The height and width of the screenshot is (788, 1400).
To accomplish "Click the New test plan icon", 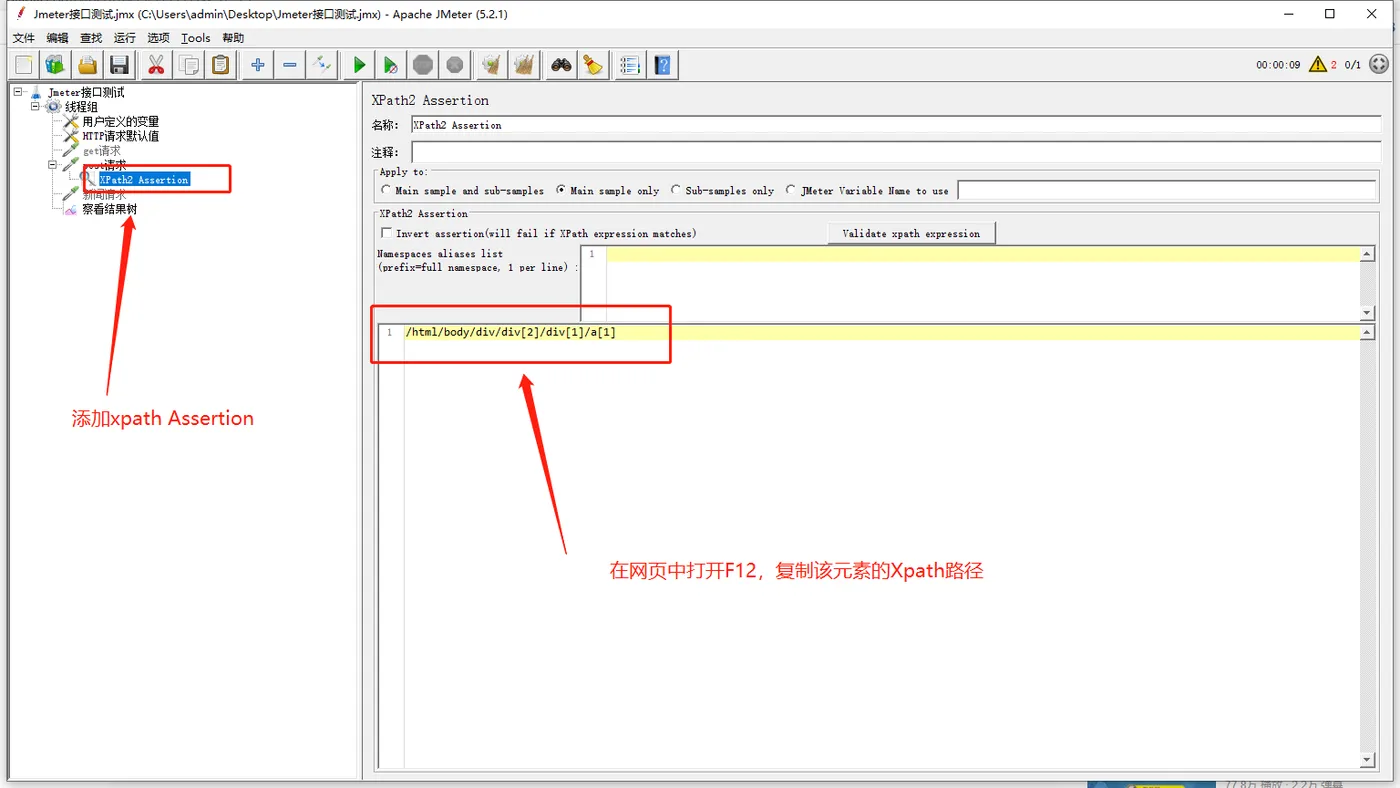I will [x=24, y=65].
